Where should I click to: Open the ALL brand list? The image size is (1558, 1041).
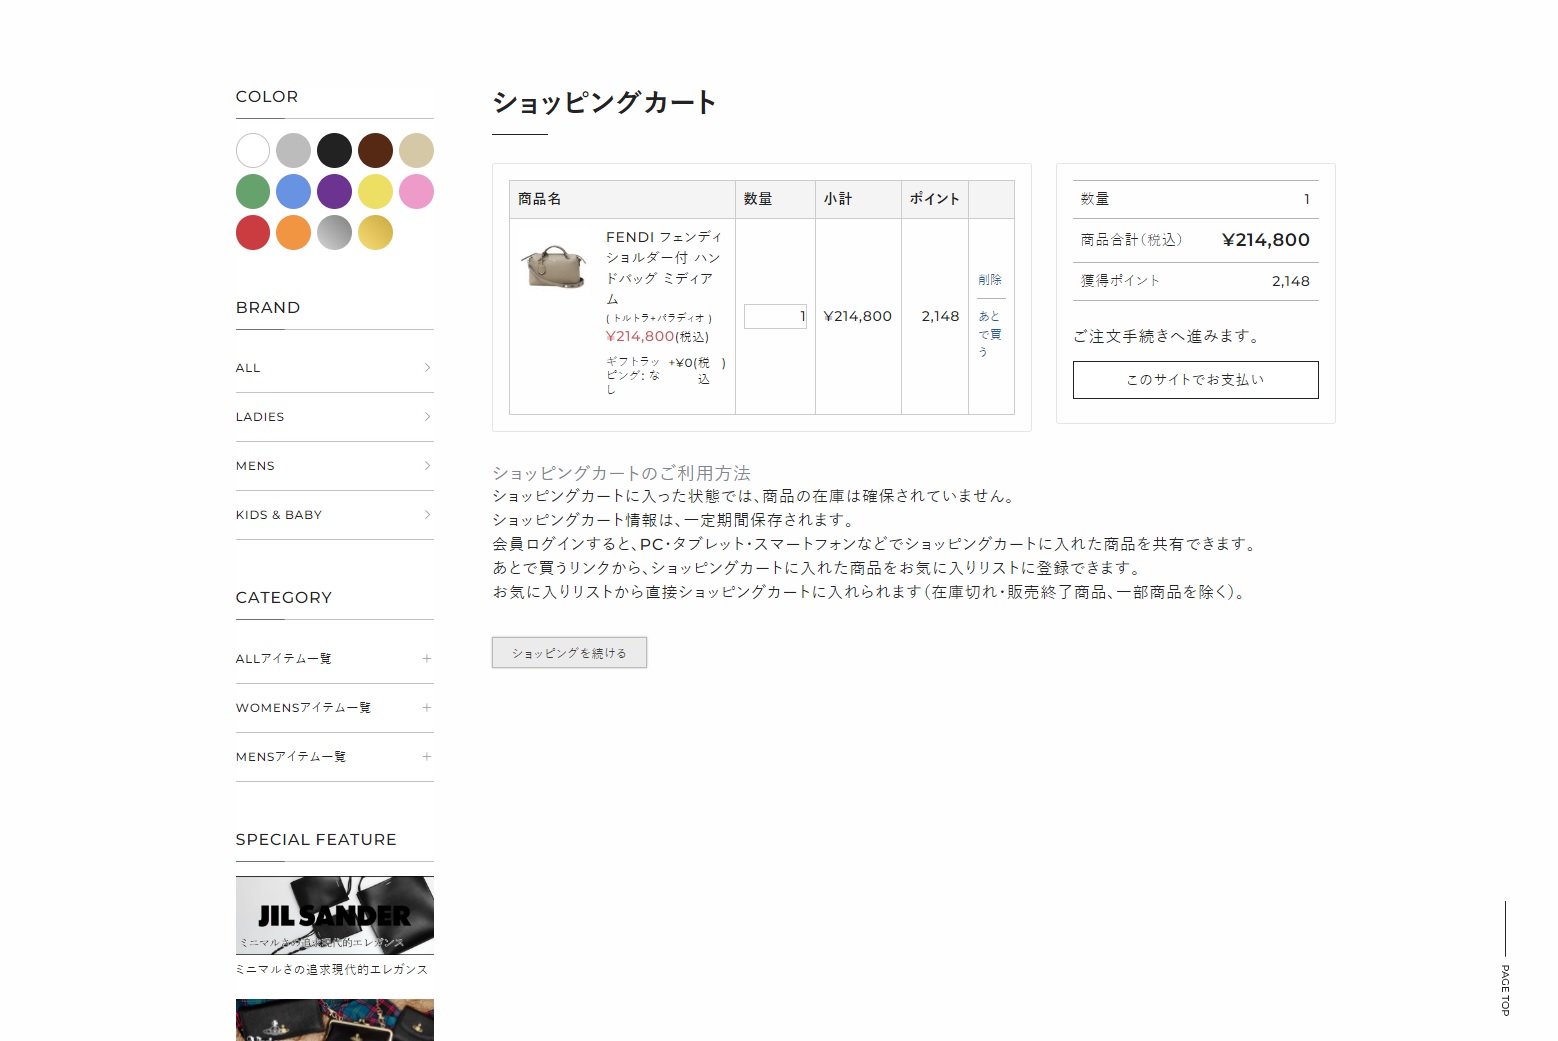point(334,368)
